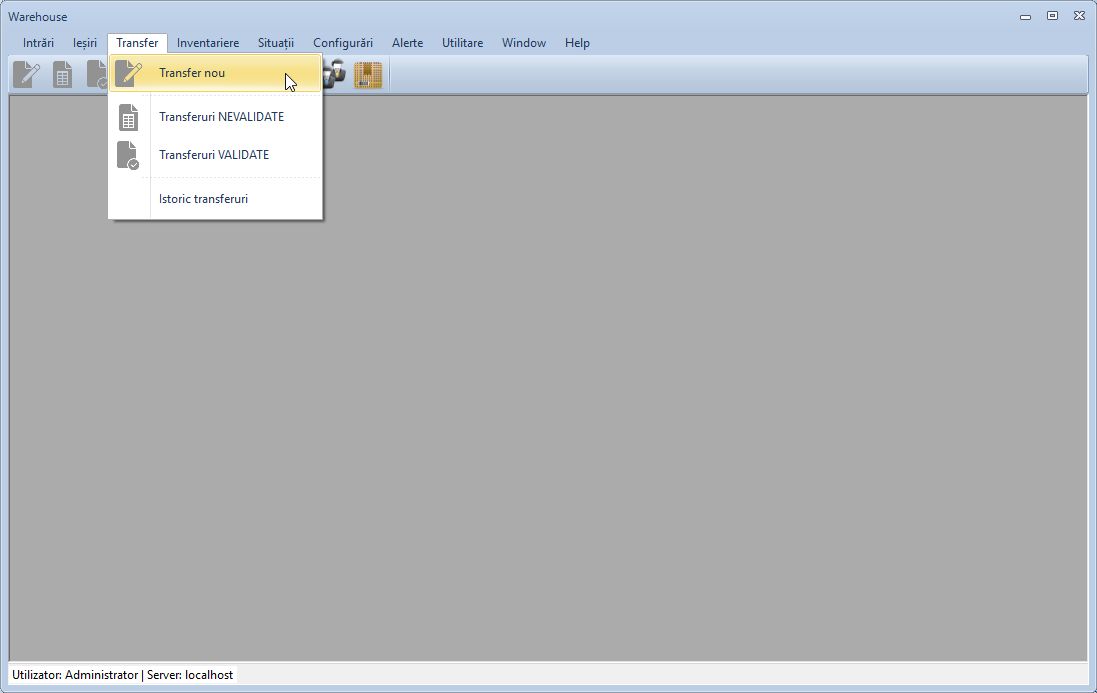
Task: Click the users icon in the toolbar
Action: pyautogui.click(x=331, y=74)
